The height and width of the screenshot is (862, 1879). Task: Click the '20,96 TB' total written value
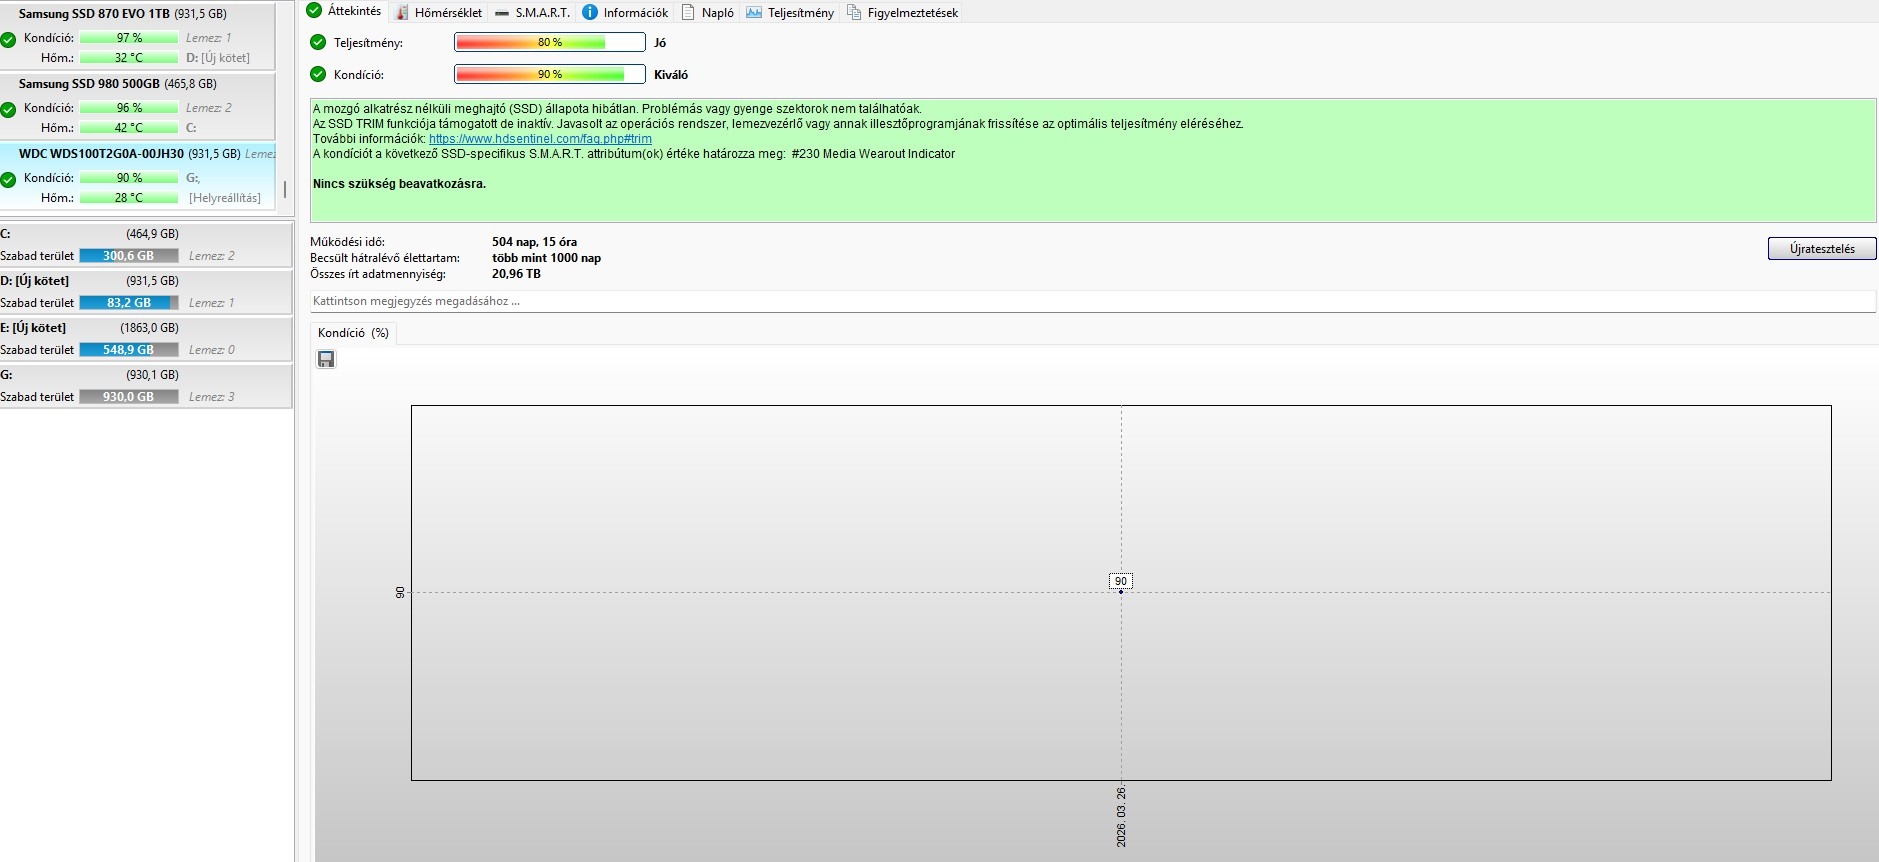point(516,274)
